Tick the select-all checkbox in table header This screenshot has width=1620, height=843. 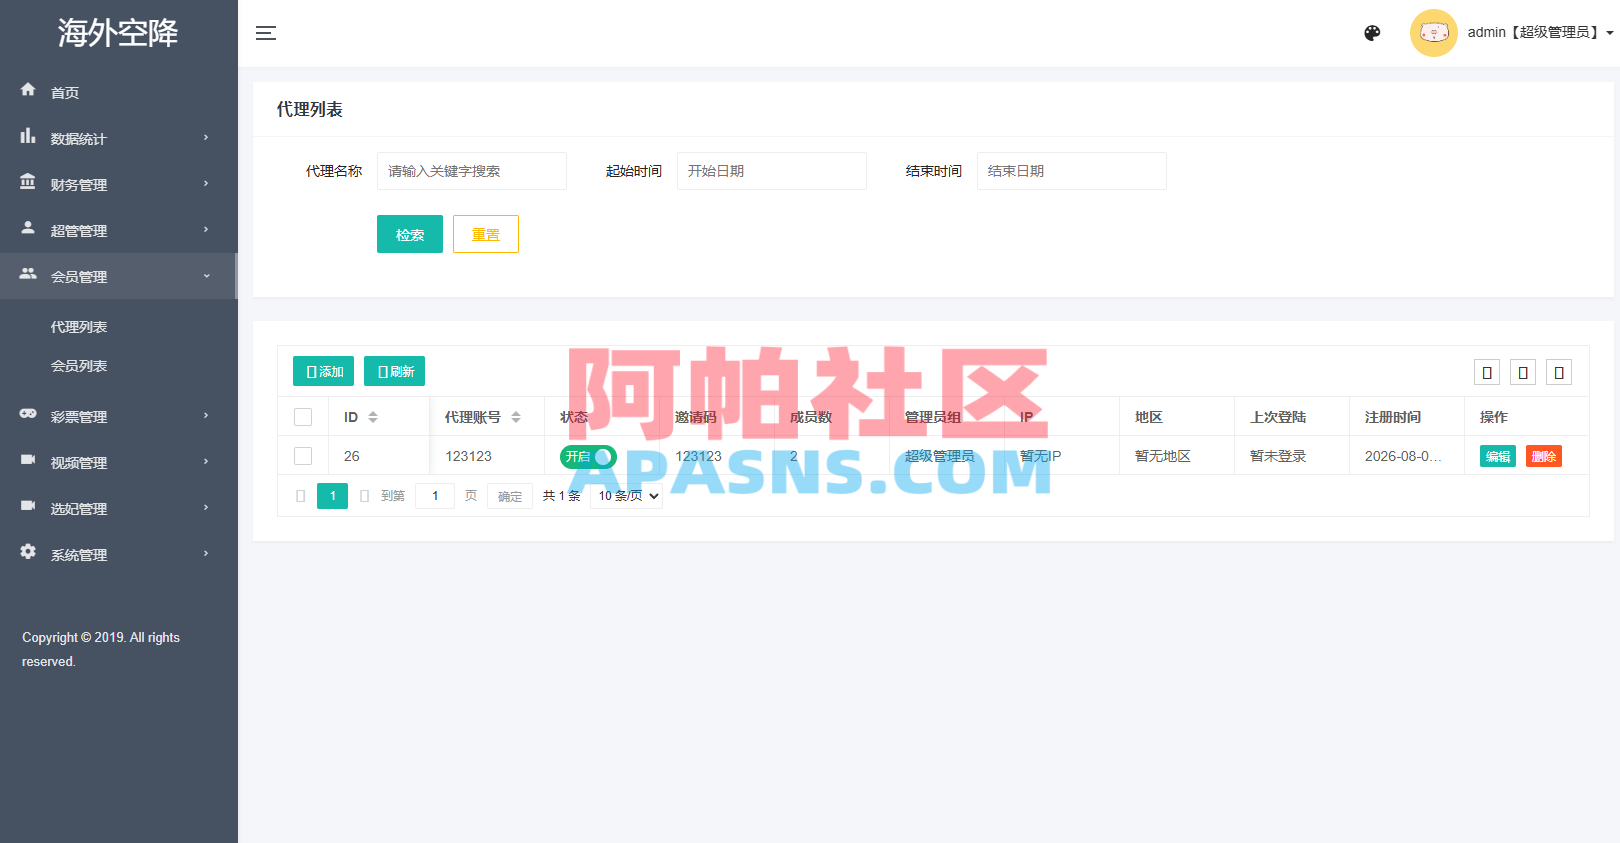[x=303, y=417]
